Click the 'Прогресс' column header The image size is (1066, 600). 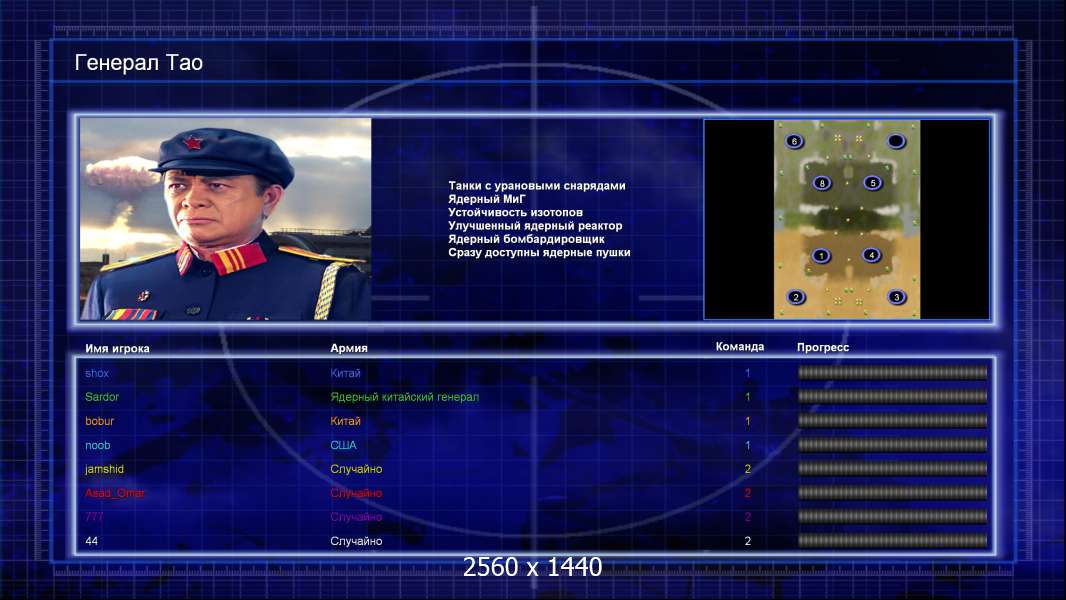tap(823, 347)
